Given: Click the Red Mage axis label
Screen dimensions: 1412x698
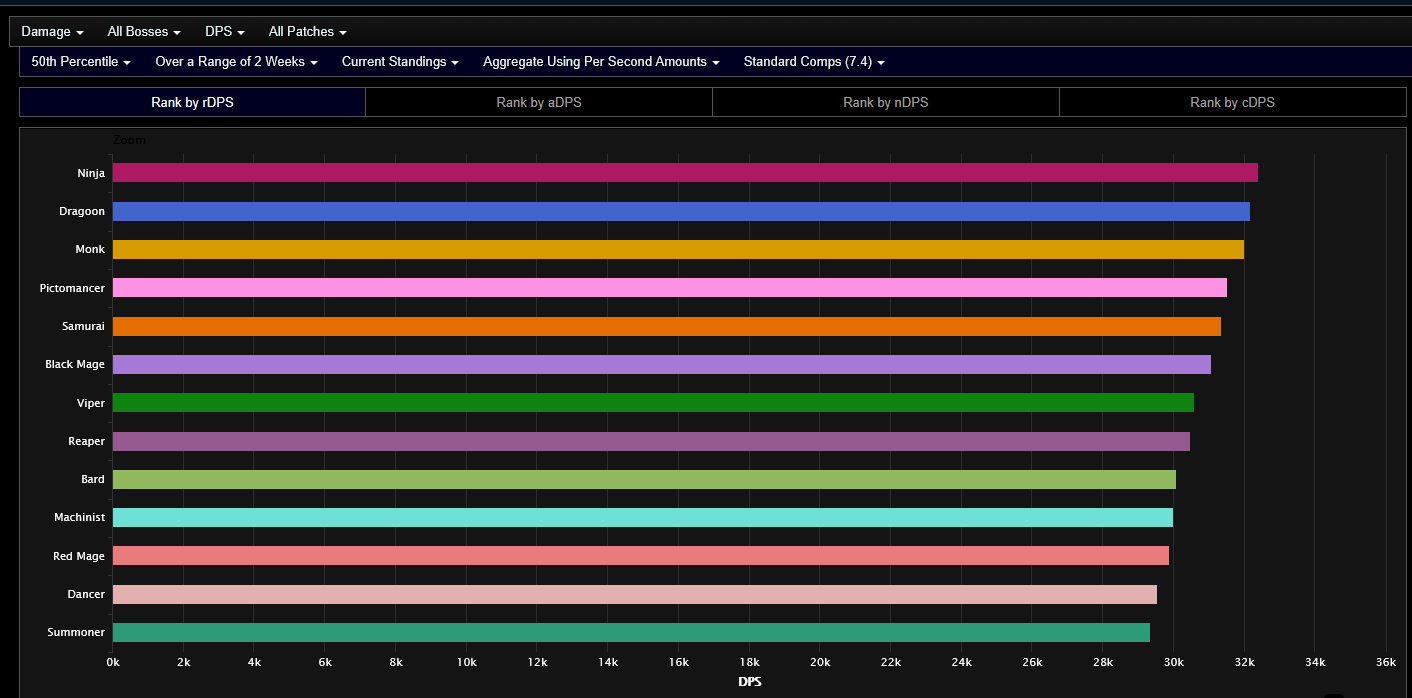Looking at the screenshot, I should coord(79,556).
